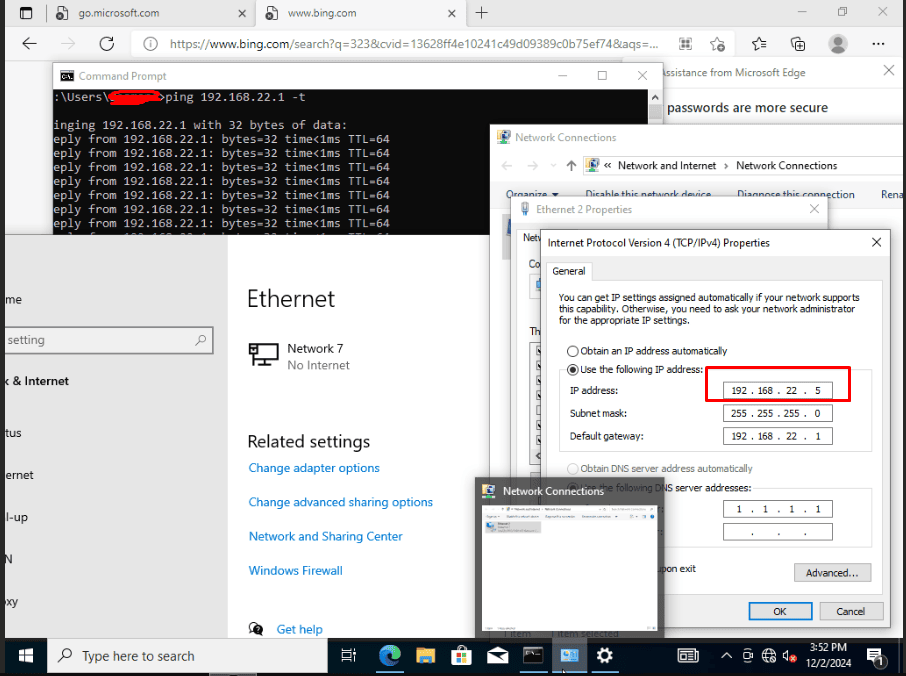Open the Mail app from the taskbar

[x=497, y=656]
